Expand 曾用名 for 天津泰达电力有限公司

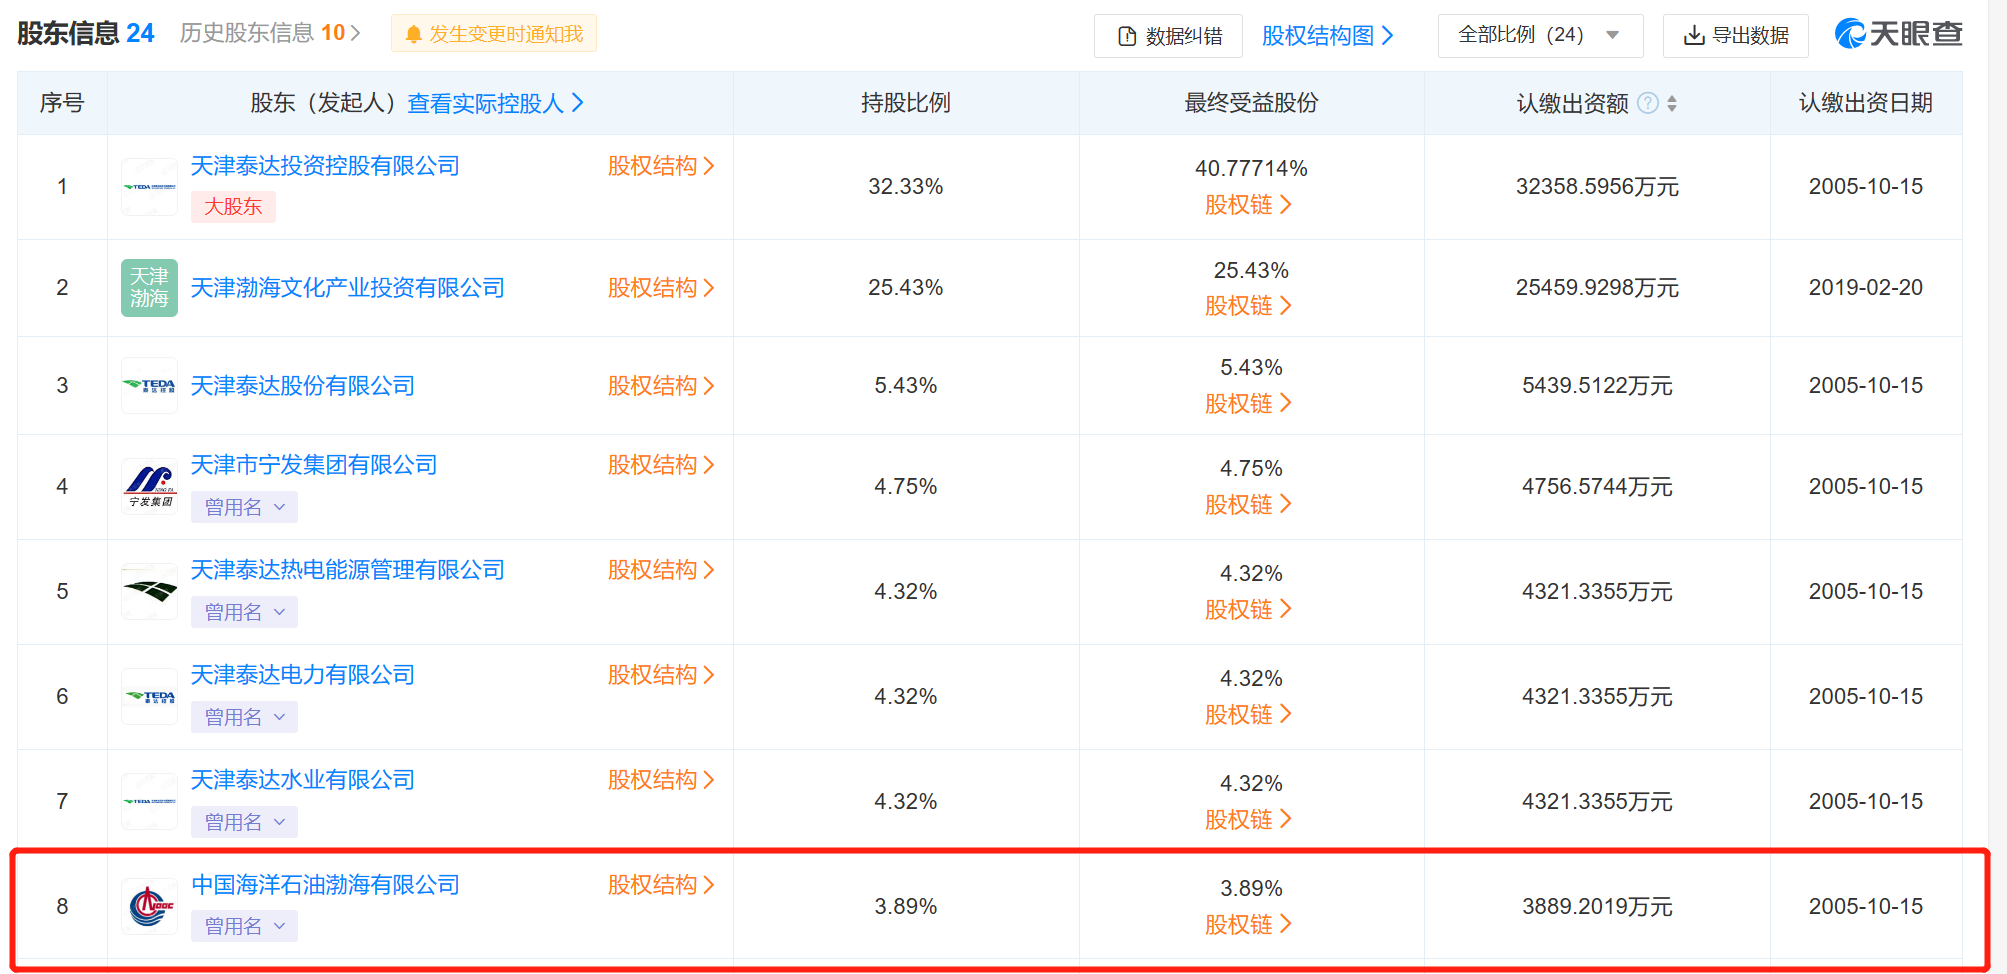tap(244, 717)
